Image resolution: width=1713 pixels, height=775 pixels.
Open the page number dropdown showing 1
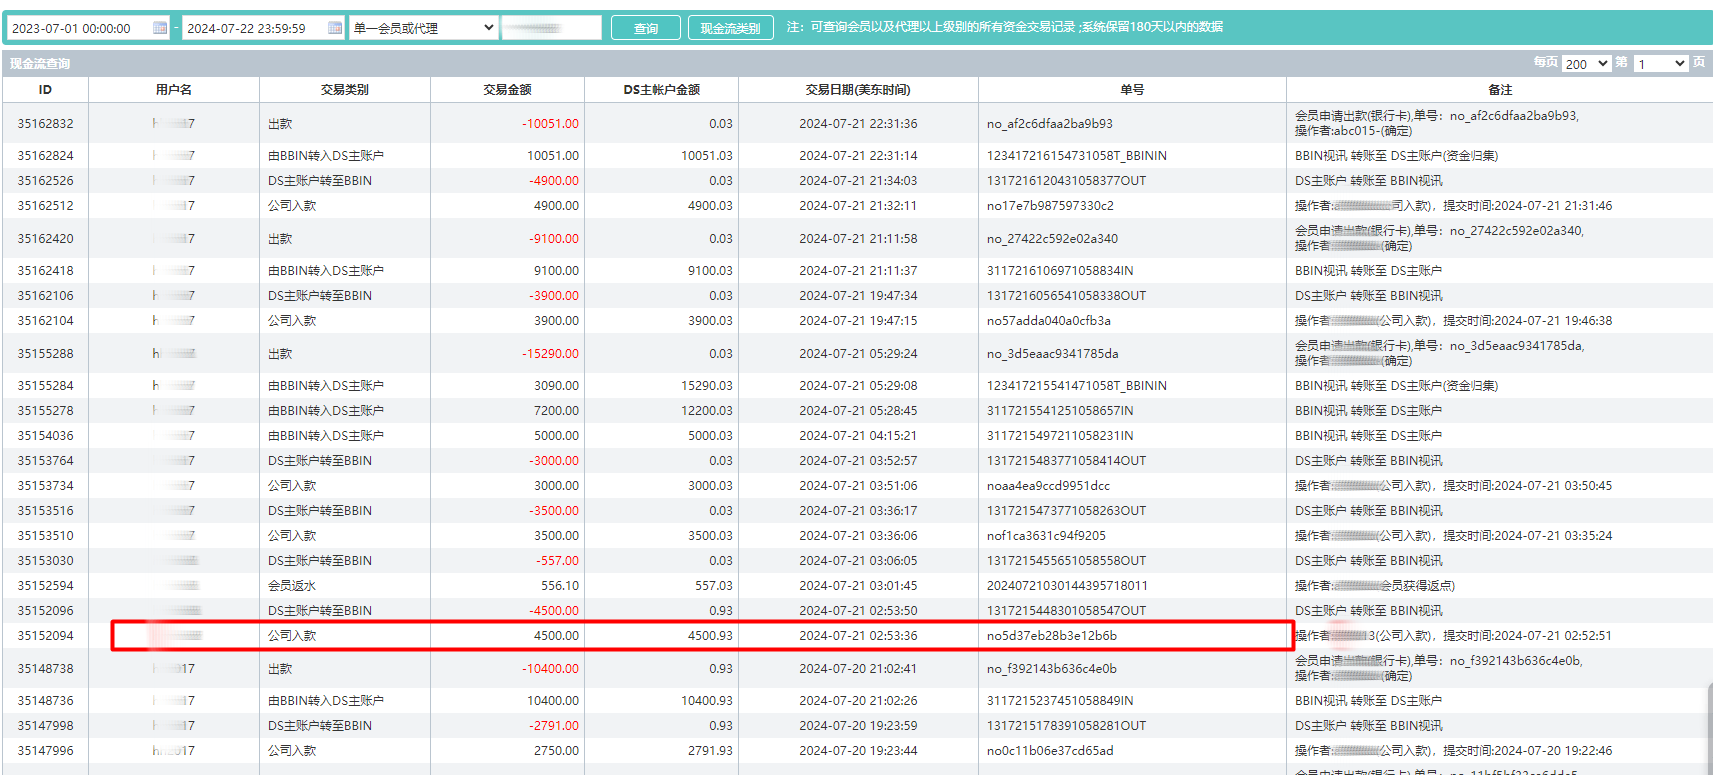pos(1660,64)
